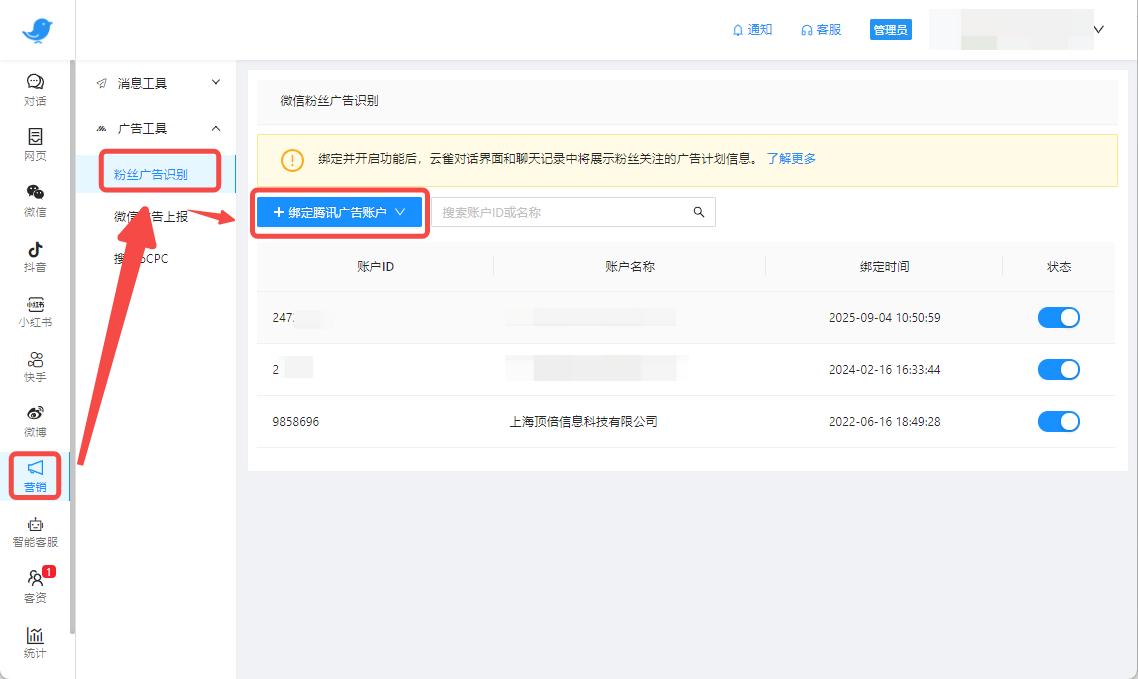Switch to 微信广告上报 menu item
This screenshot has width=1138, height=679.
(150, 215)
